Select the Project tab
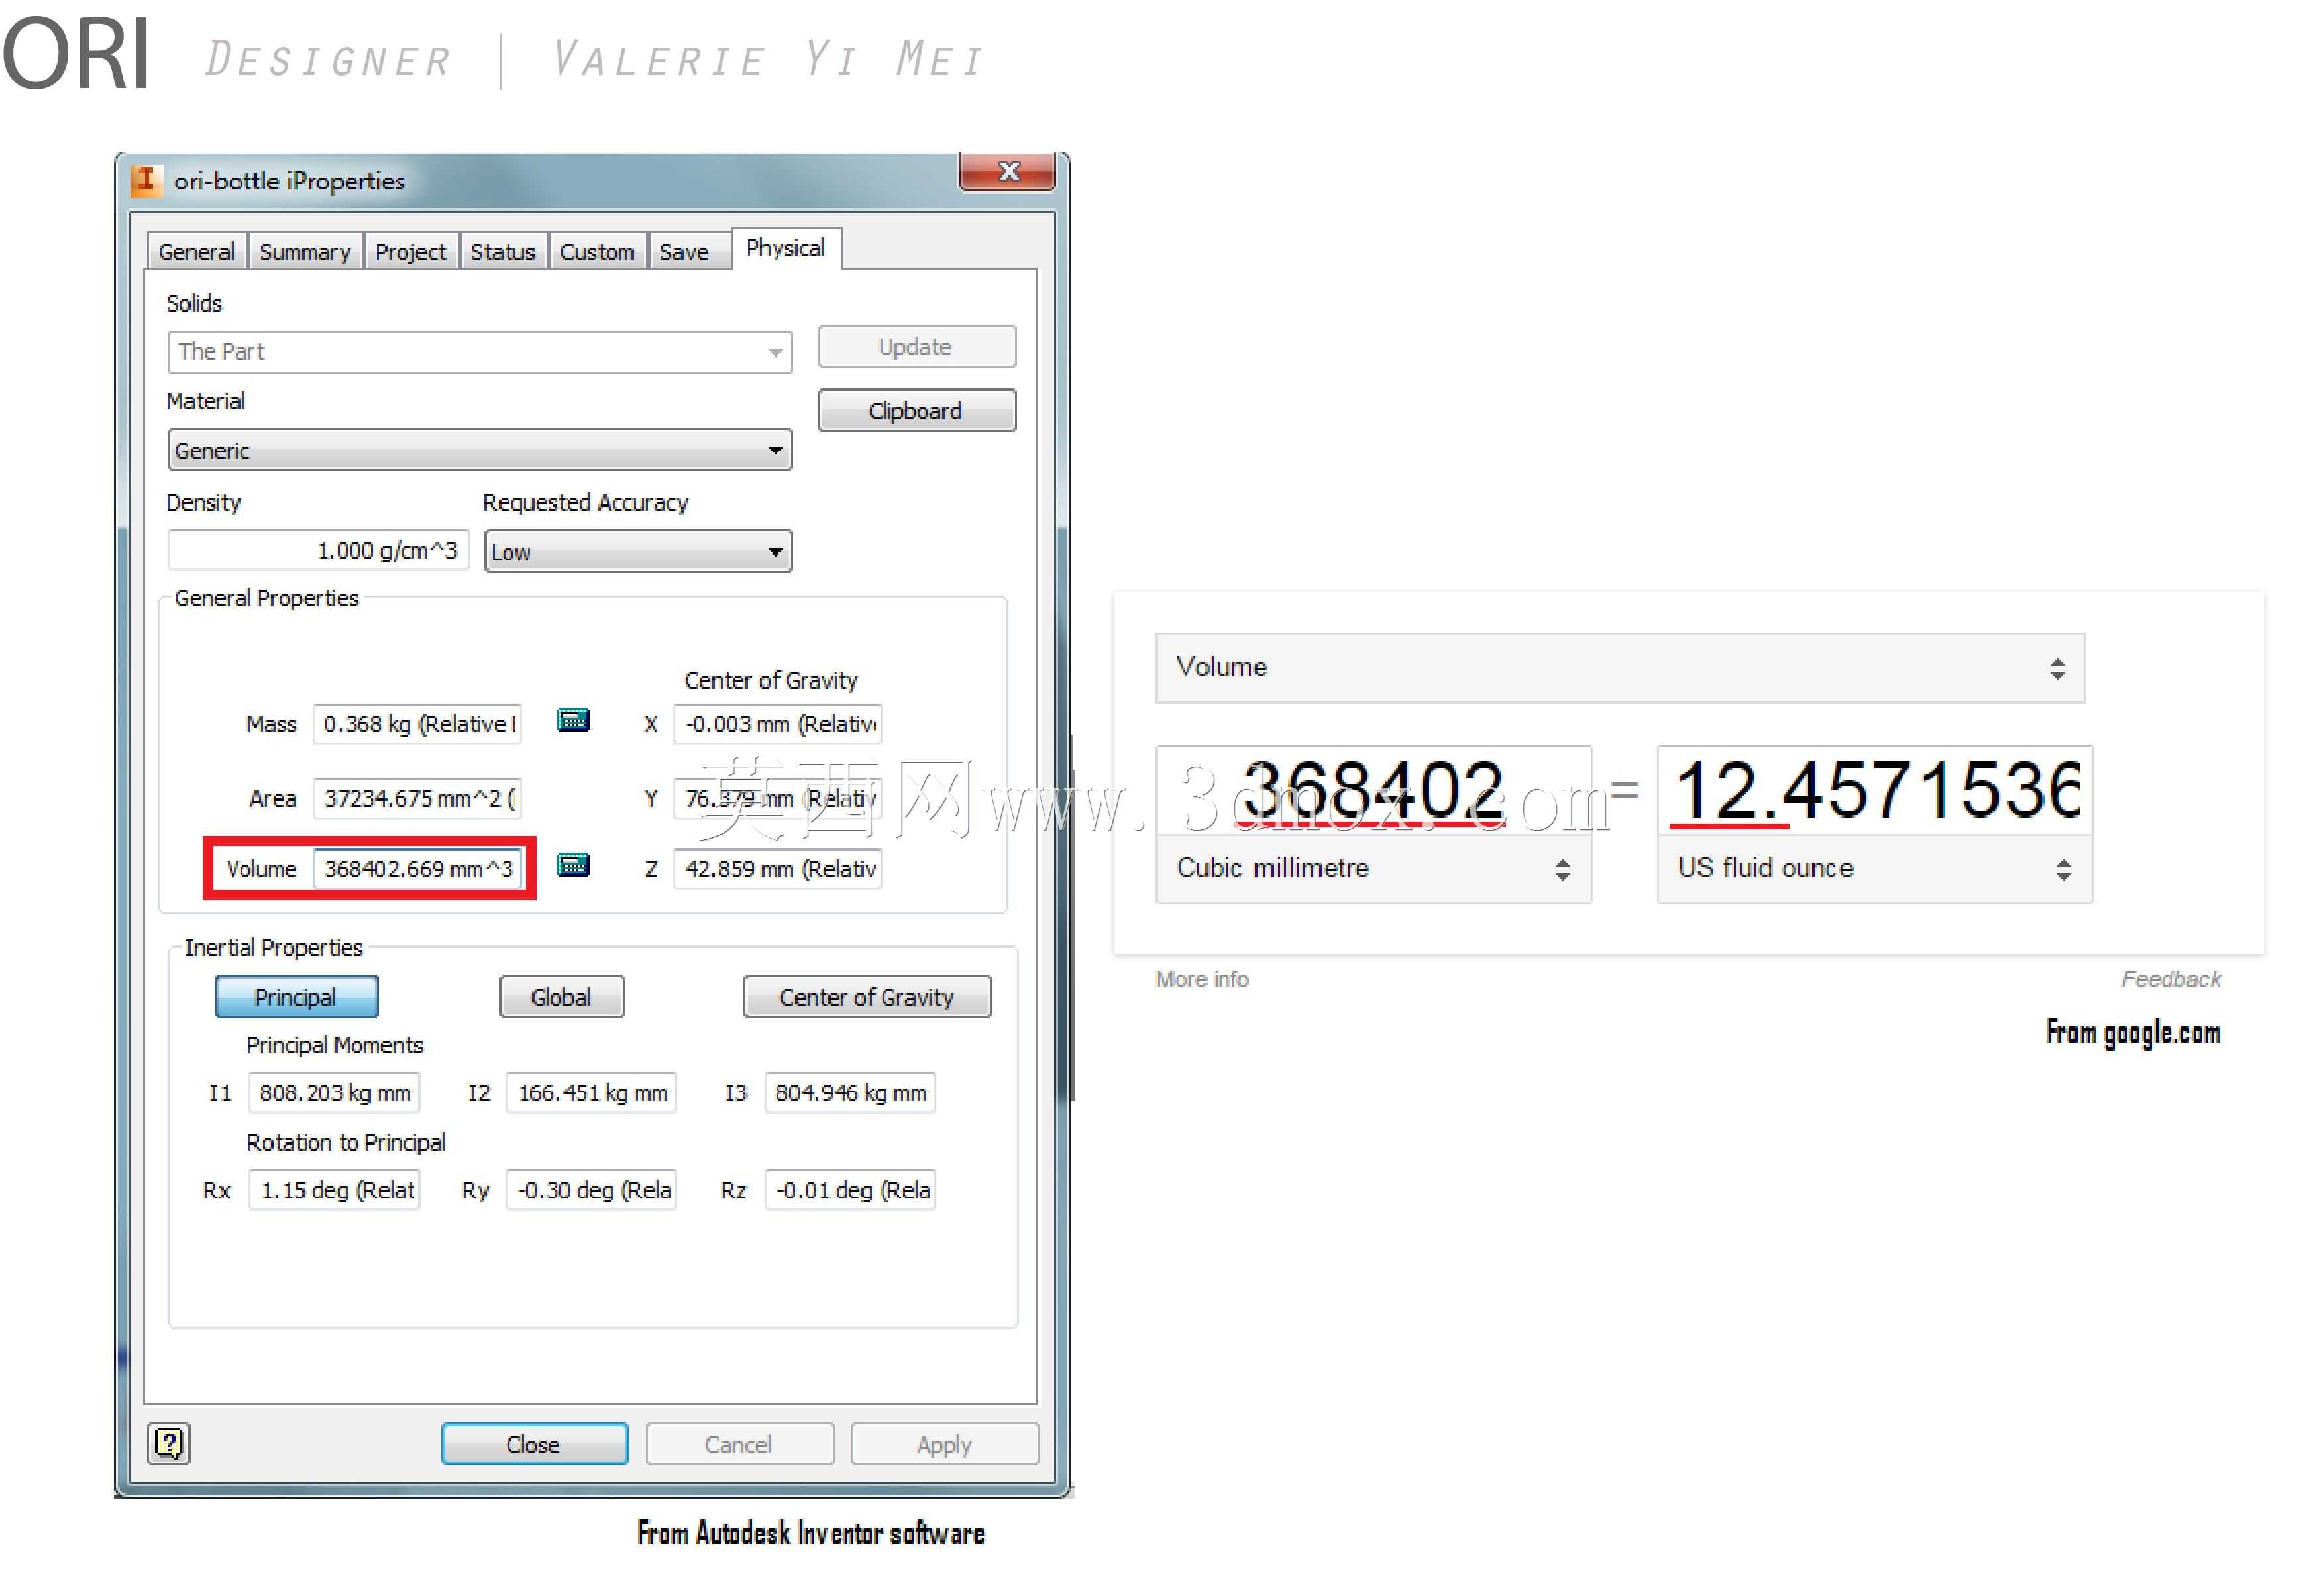2305x1596 pixels. click(x=411, y=252)
